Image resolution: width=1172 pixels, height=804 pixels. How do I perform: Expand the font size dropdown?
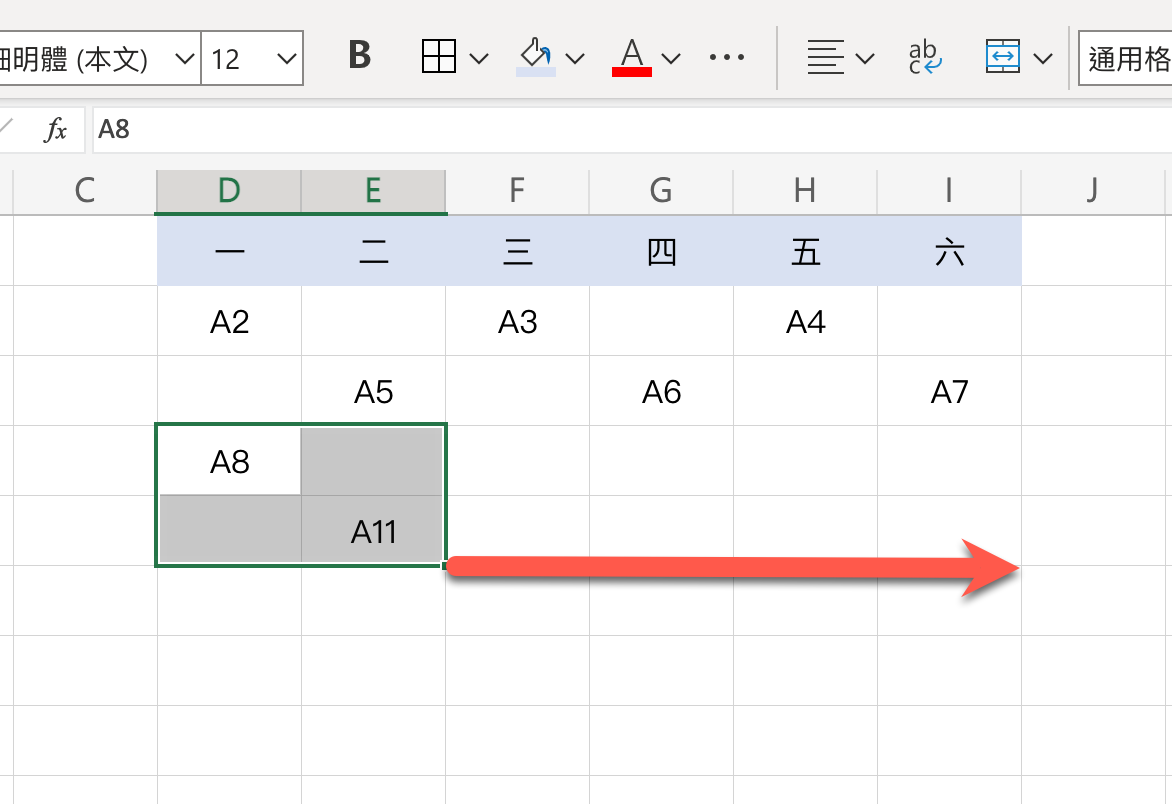click(287, 58)
